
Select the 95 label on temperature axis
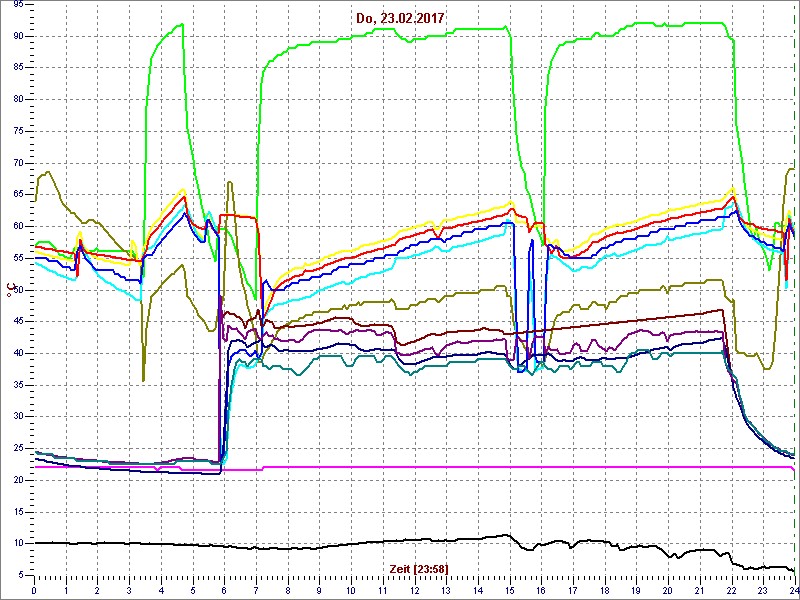point(17,4)
